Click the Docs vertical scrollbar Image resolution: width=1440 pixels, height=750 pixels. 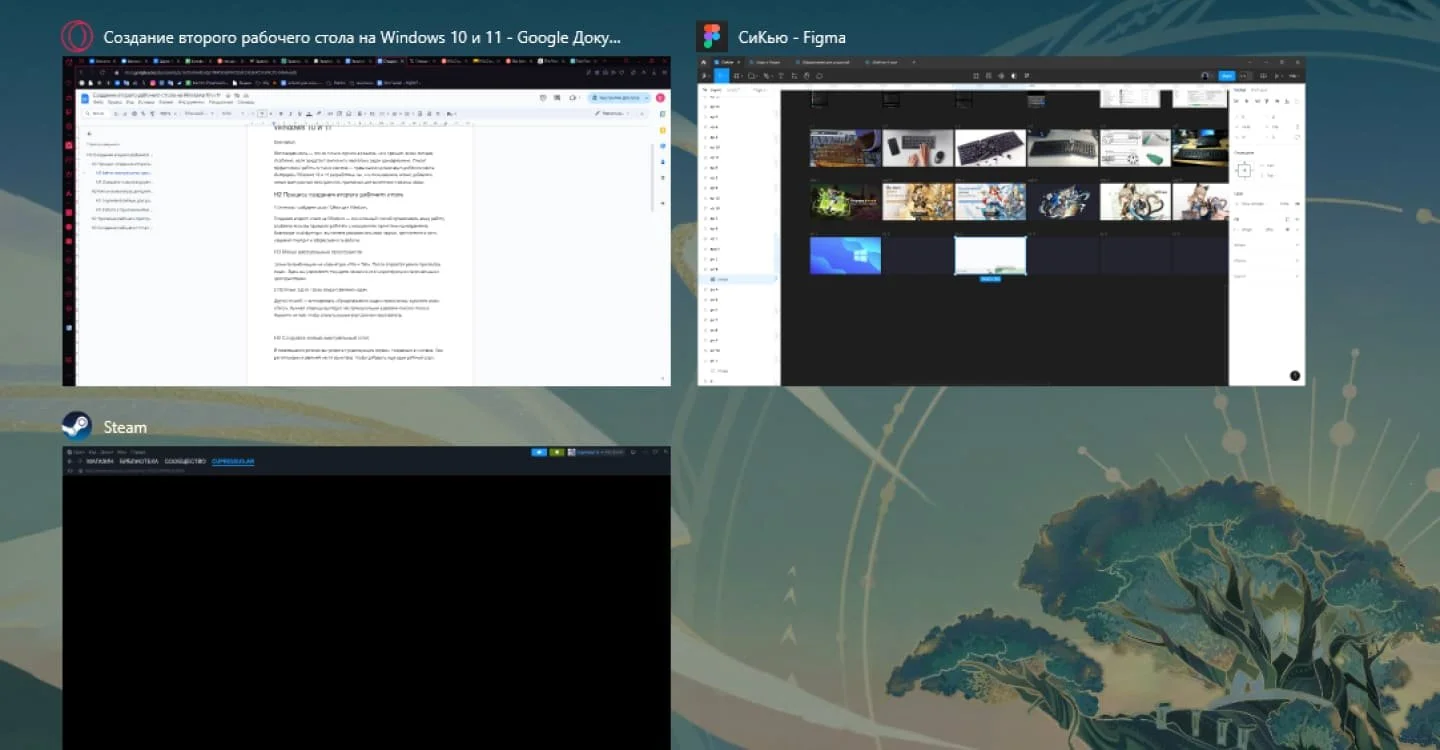(651, 177)
